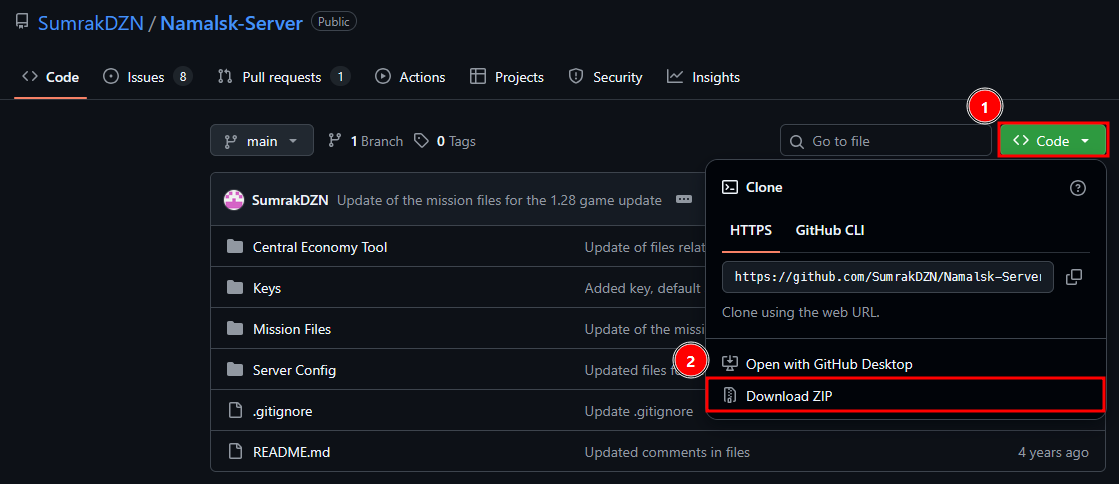The image size is (1119, 484).
Task: Click the file icon beside README.md
Action: point(235,452)
